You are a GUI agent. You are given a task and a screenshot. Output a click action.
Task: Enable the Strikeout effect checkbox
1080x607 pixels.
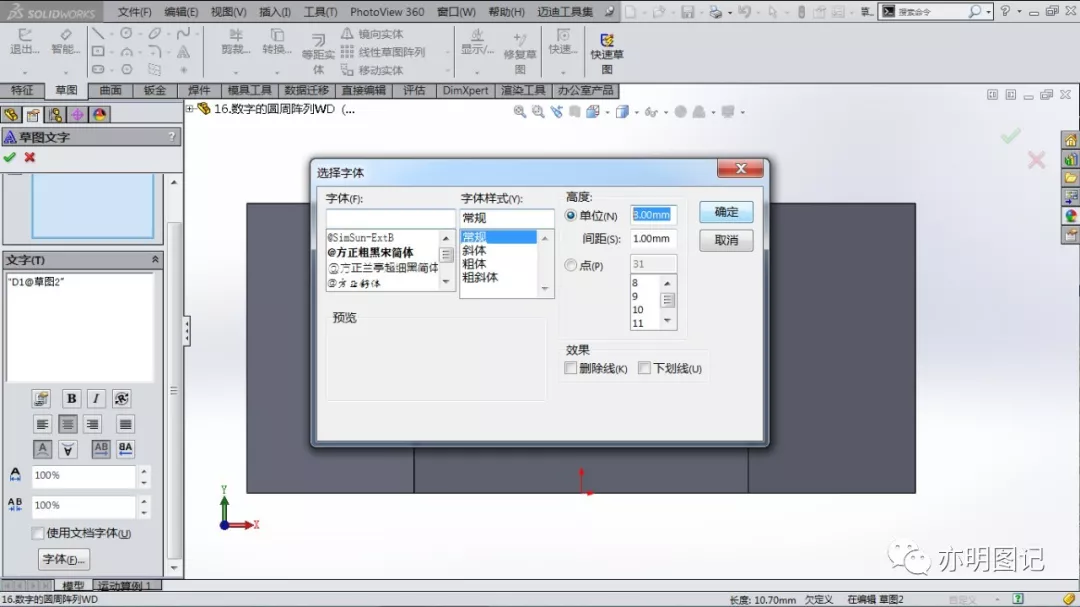pos(571,369)
